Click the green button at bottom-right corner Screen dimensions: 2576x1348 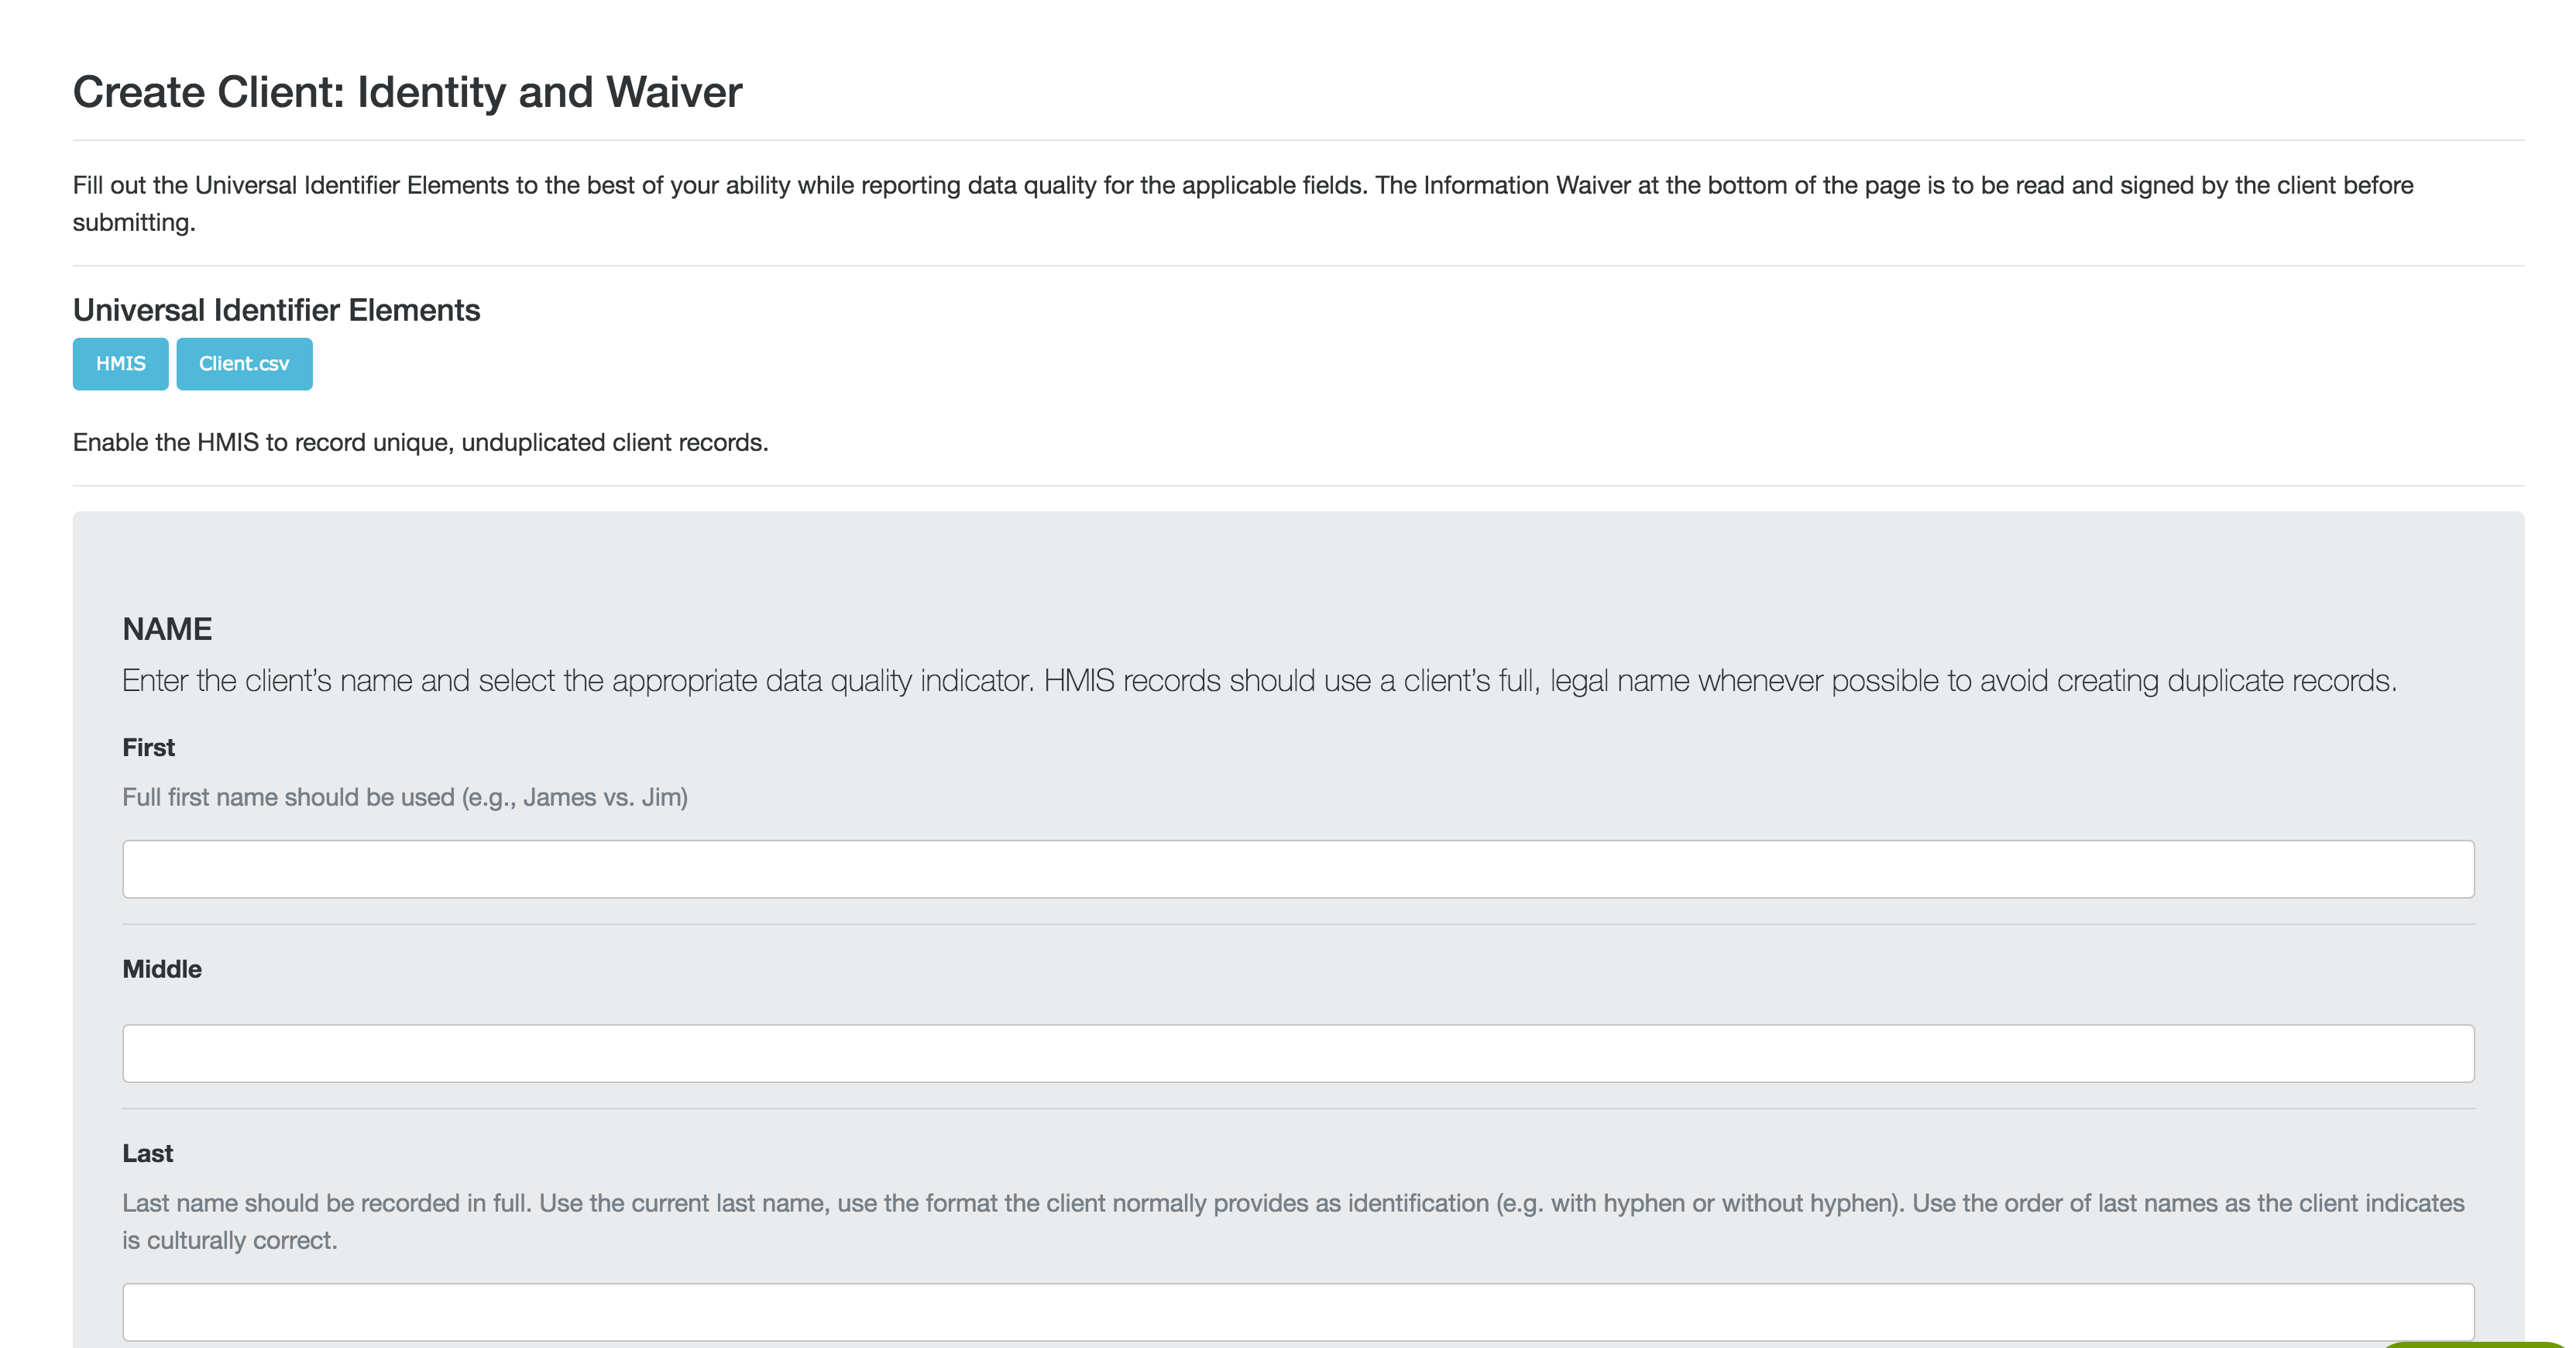(x=2480, y=1344)
